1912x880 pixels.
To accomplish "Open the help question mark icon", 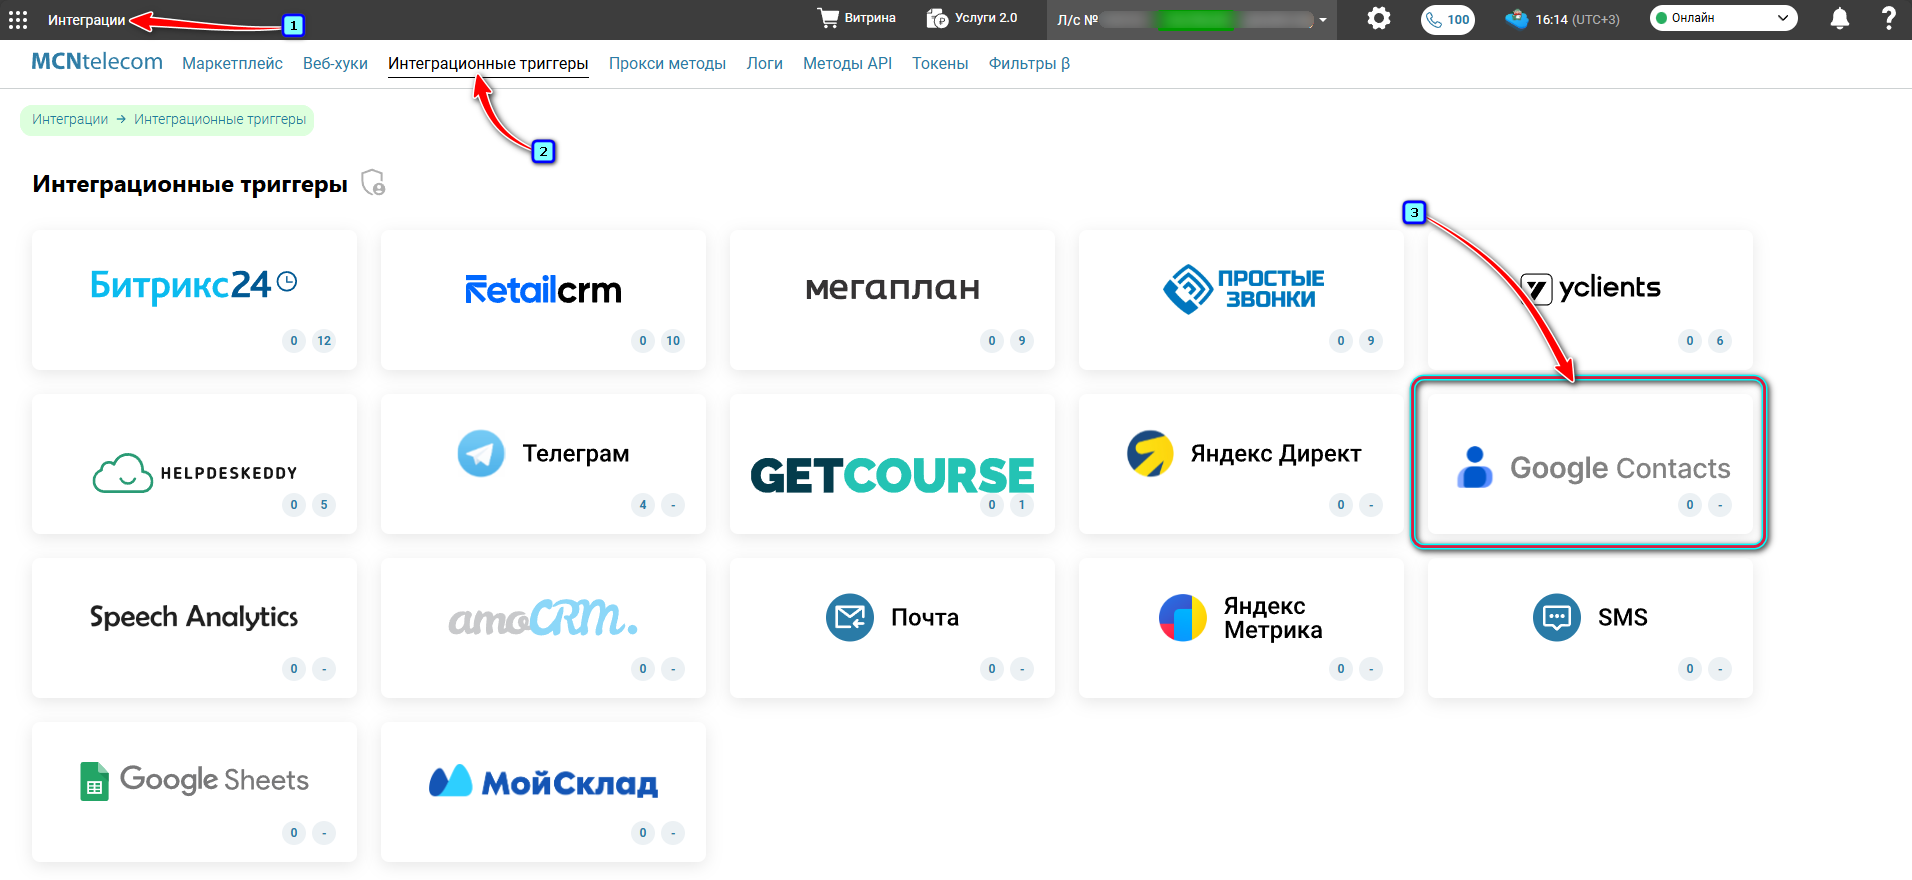I will pos(1888,18).
